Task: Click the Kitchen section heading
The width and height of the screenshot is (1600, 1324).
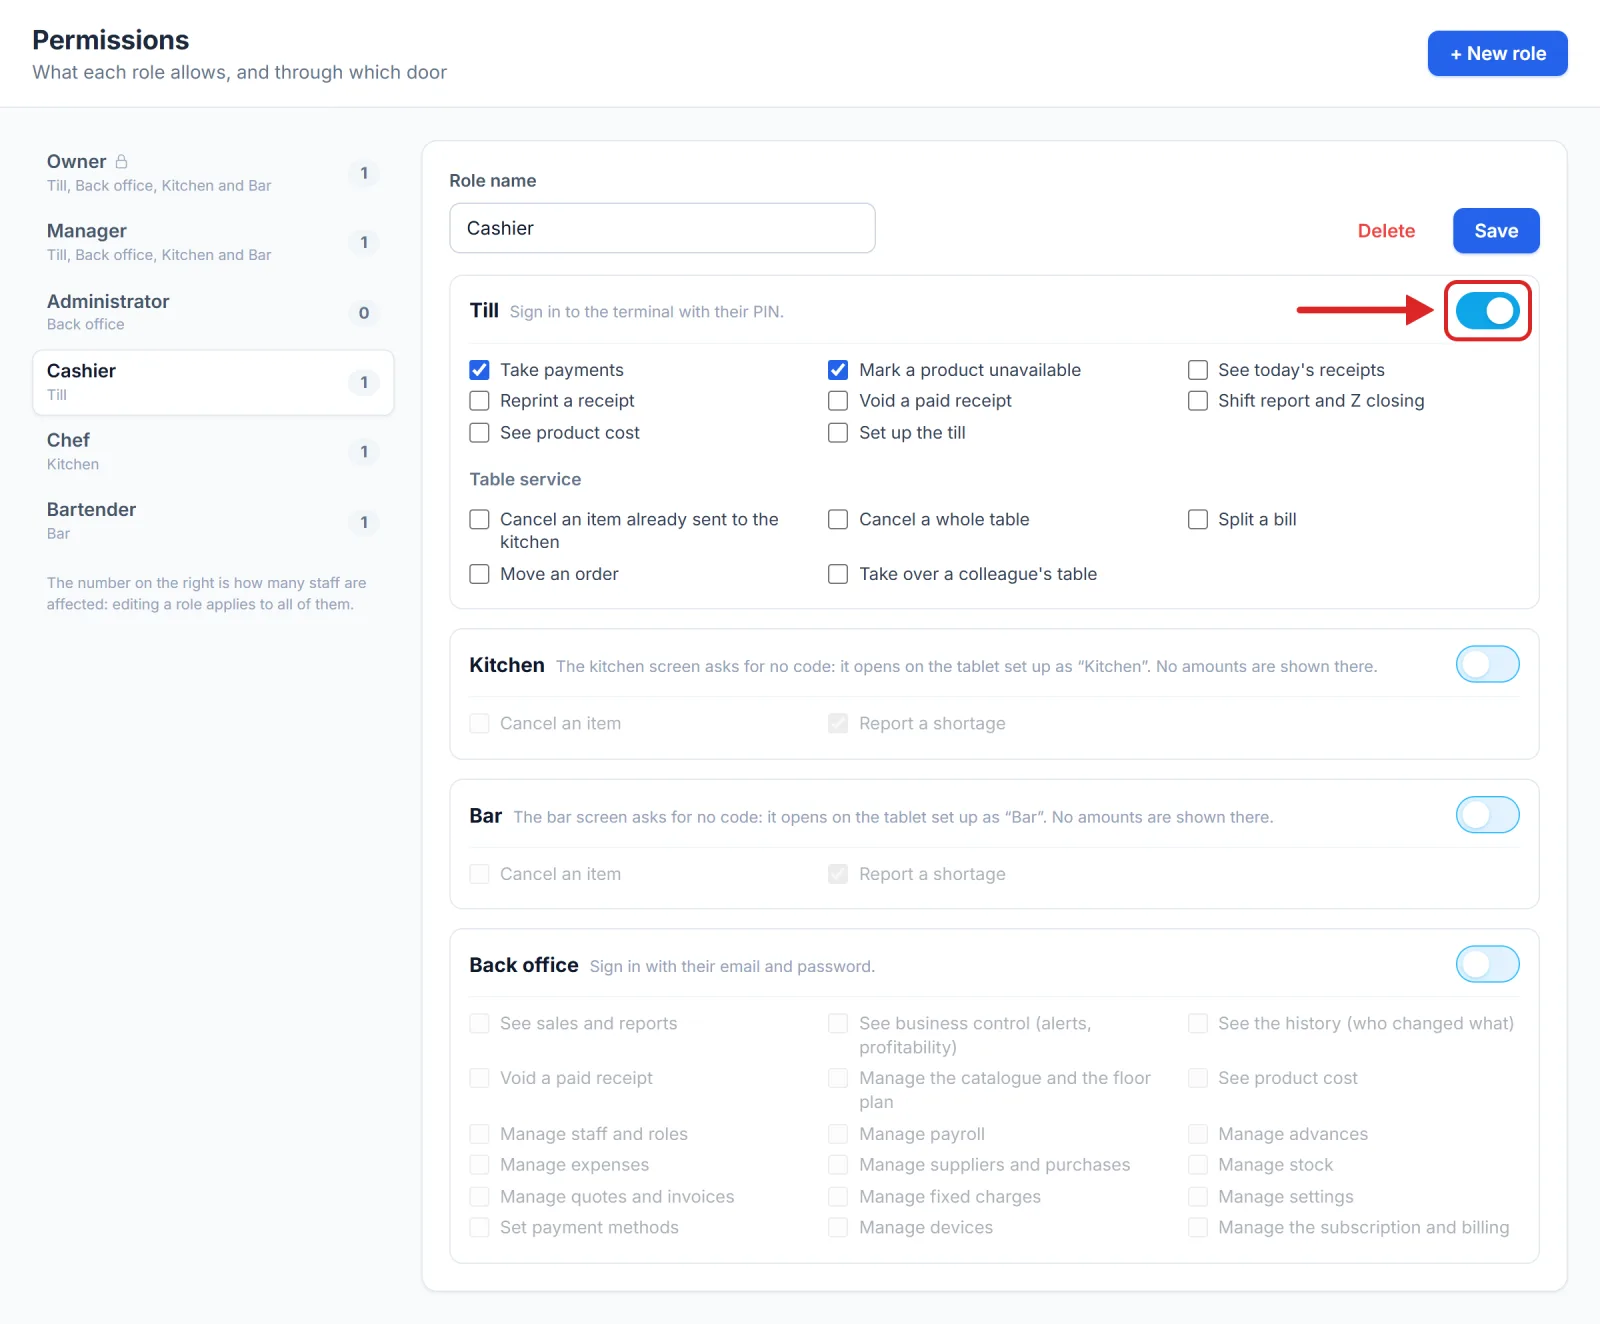Action: (x=507, y=665)
